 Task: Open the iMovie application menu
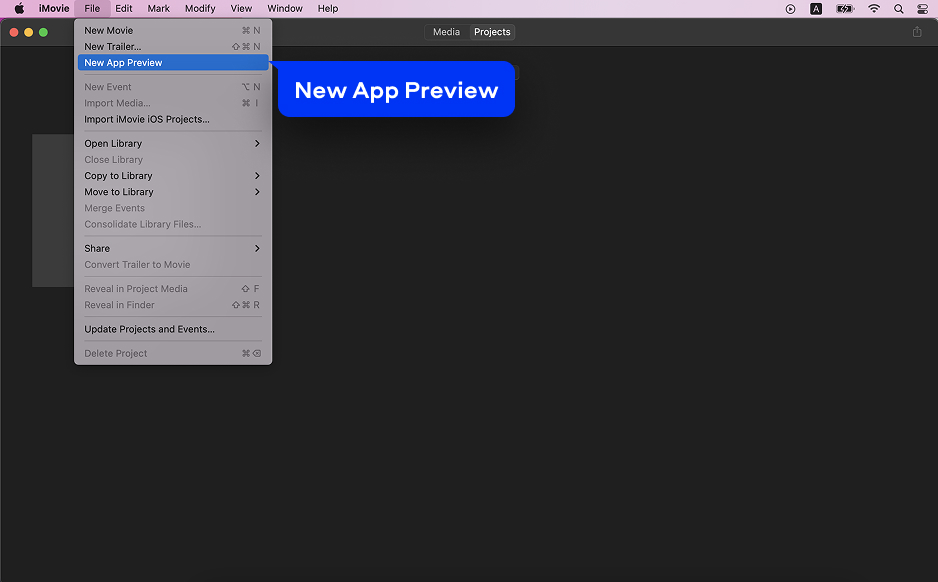[54, 8]
